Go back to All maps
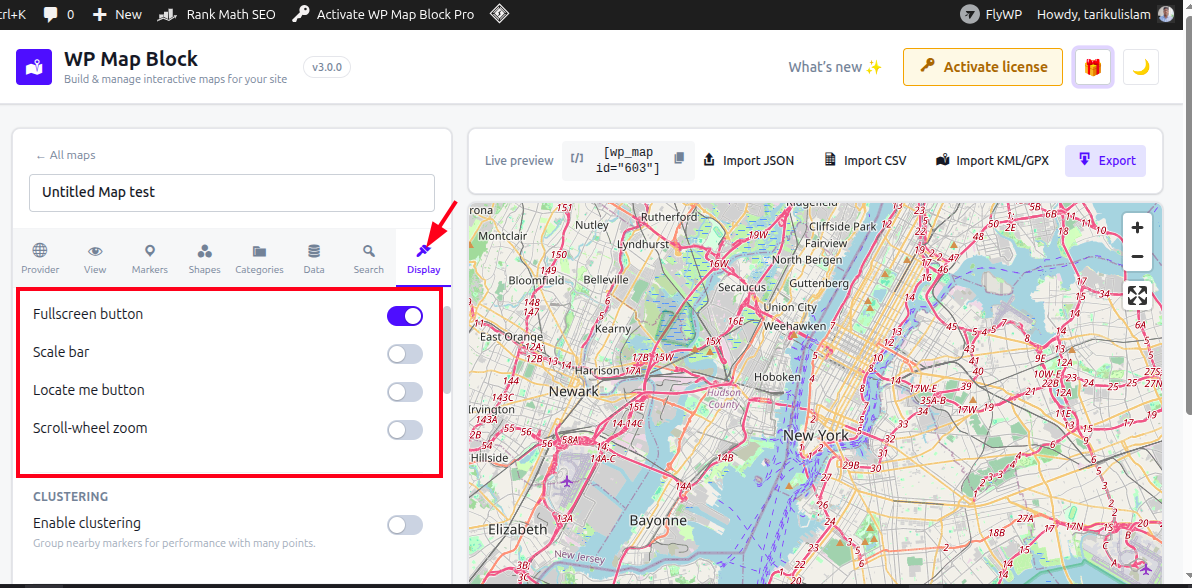This screenshot has height=588, width=1192. 65,155
